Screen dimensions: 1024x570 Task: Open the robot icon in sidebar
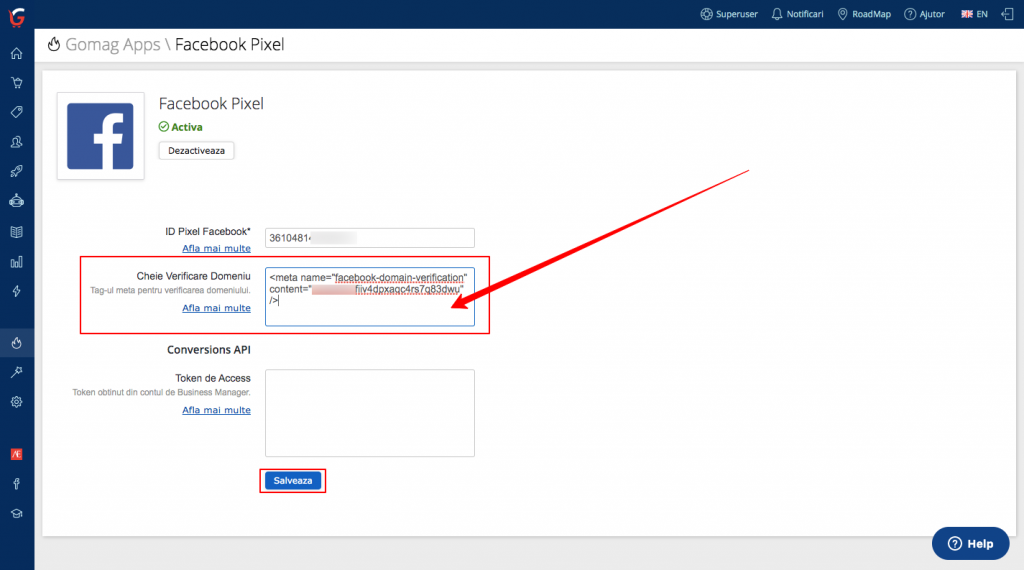click(x=17, y=201)
